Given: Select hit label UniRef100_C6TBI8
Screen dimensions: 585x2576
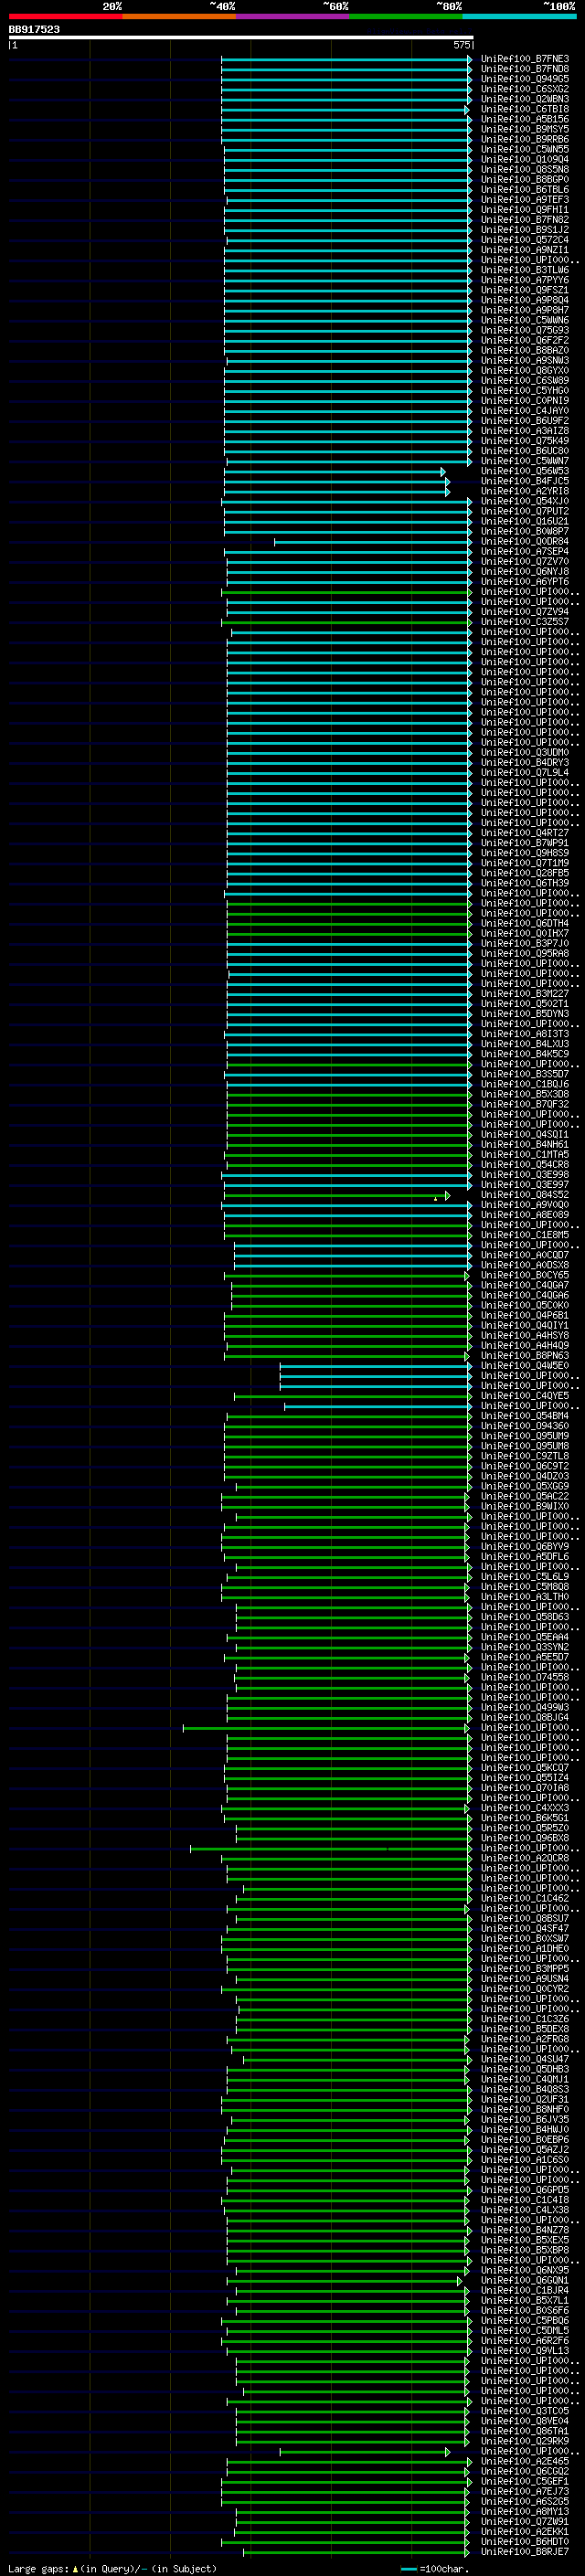Looking at the screenshot, I should click(524, 109).
